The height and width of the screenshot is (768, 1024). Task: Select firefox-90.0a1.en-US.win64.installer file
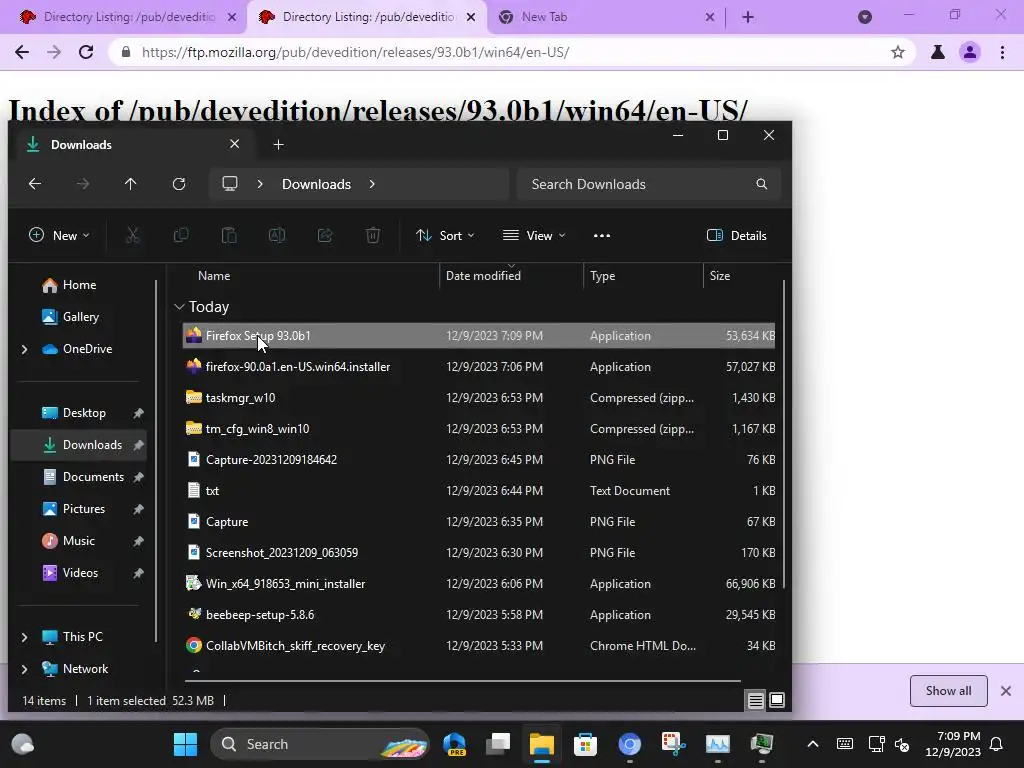click(479, 367)
